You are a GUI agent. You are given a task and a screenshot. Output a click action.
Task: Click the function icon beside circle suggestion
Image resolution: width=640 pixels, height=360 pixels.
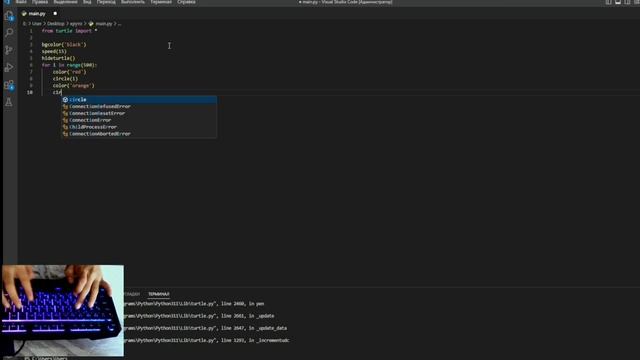pyautogui.click(x=65, y=100)
